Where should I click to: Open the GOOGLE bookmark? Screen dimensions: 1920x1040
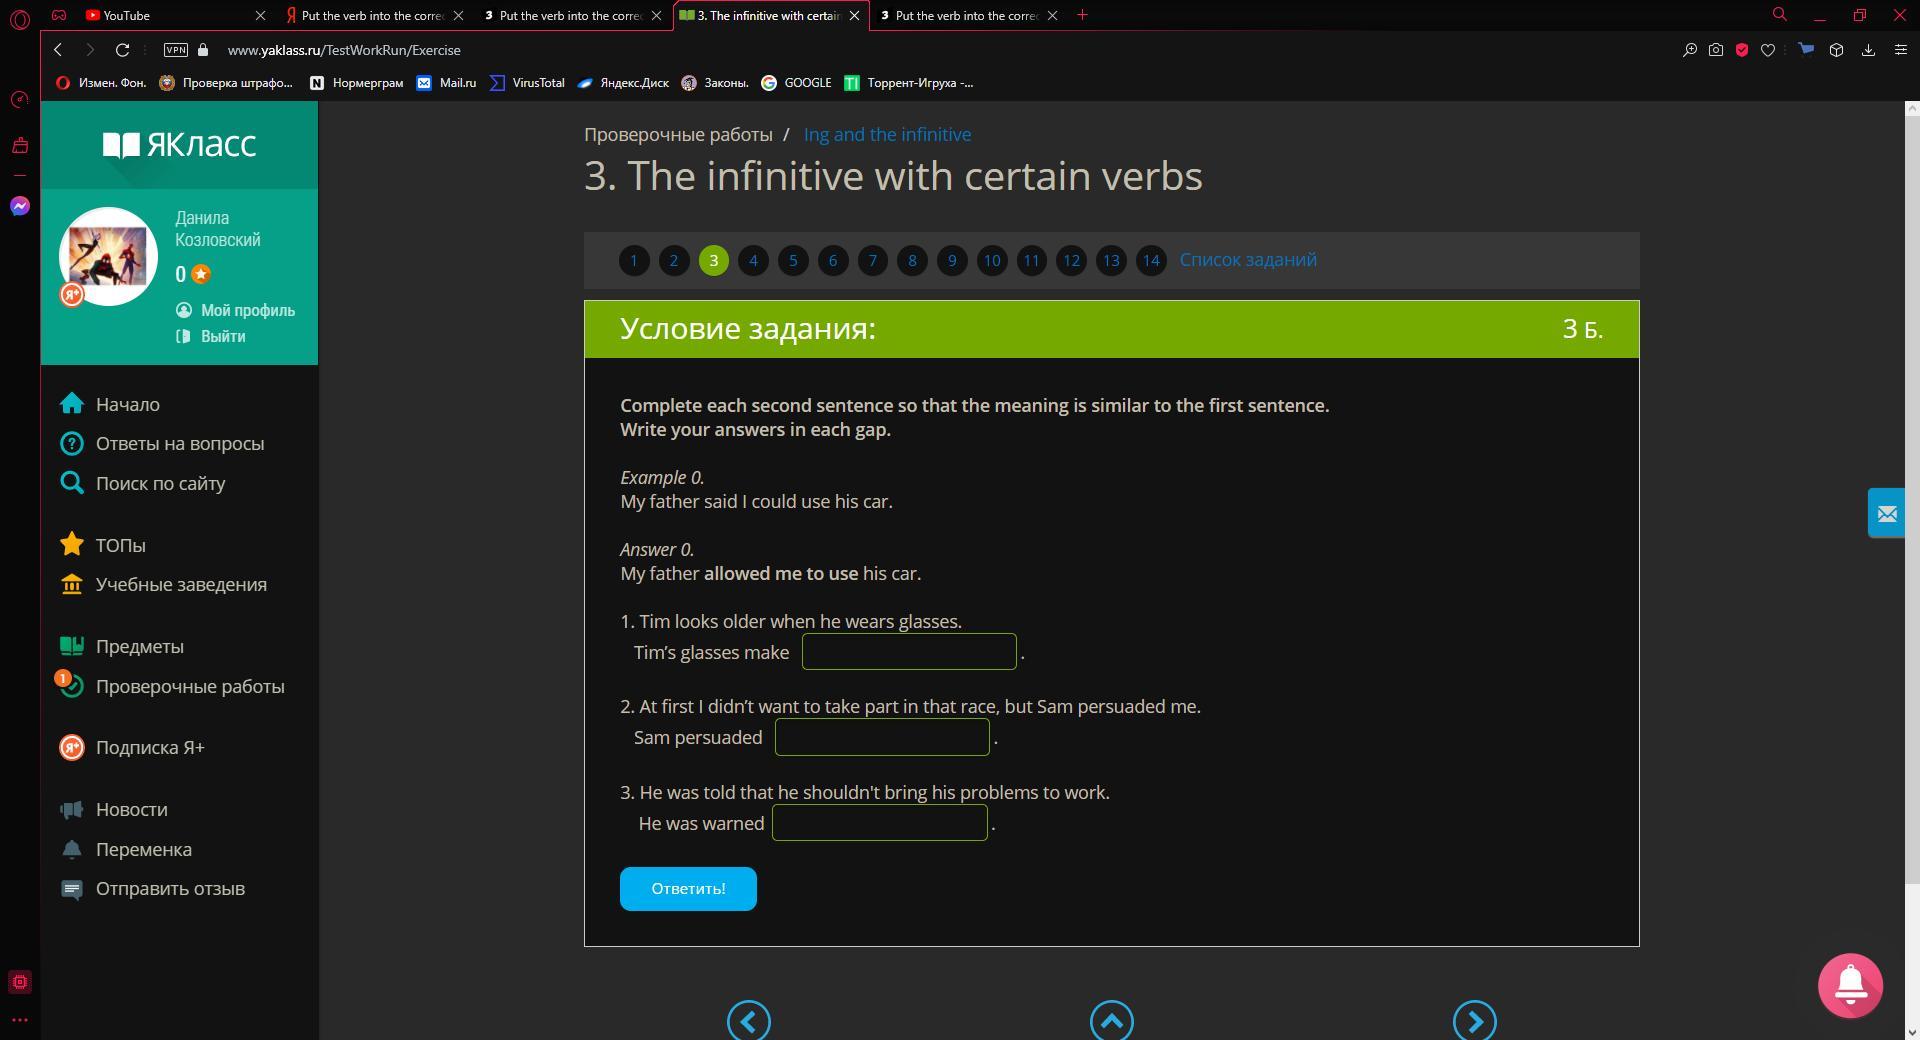pos(797,83)
